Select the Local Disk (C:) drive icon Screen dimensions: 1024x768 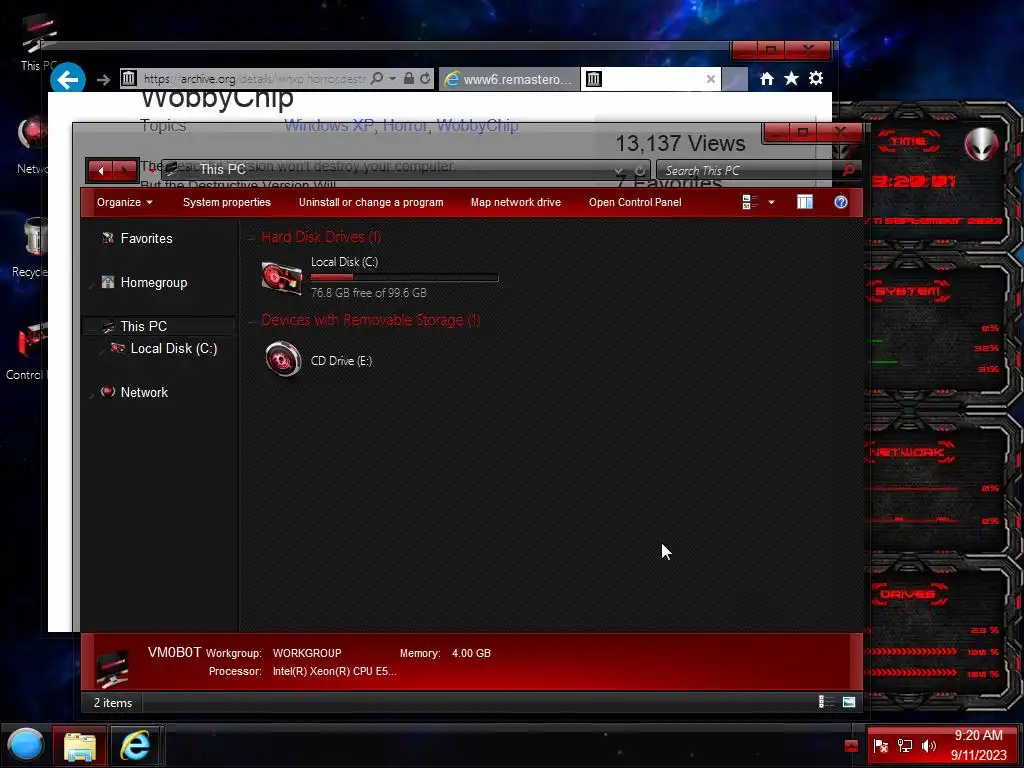coord(282,278)
